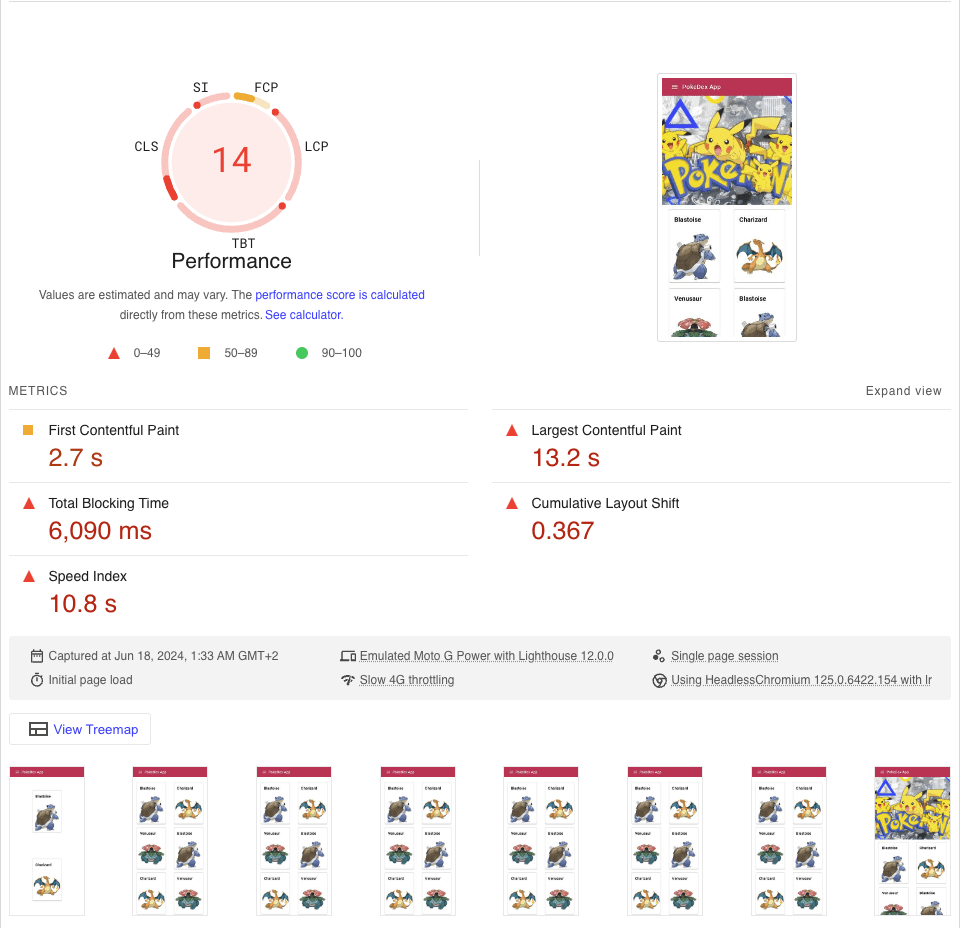960x928 pixels.
Task: Click the TBT label on the gauge
Action: coord(243,243)
